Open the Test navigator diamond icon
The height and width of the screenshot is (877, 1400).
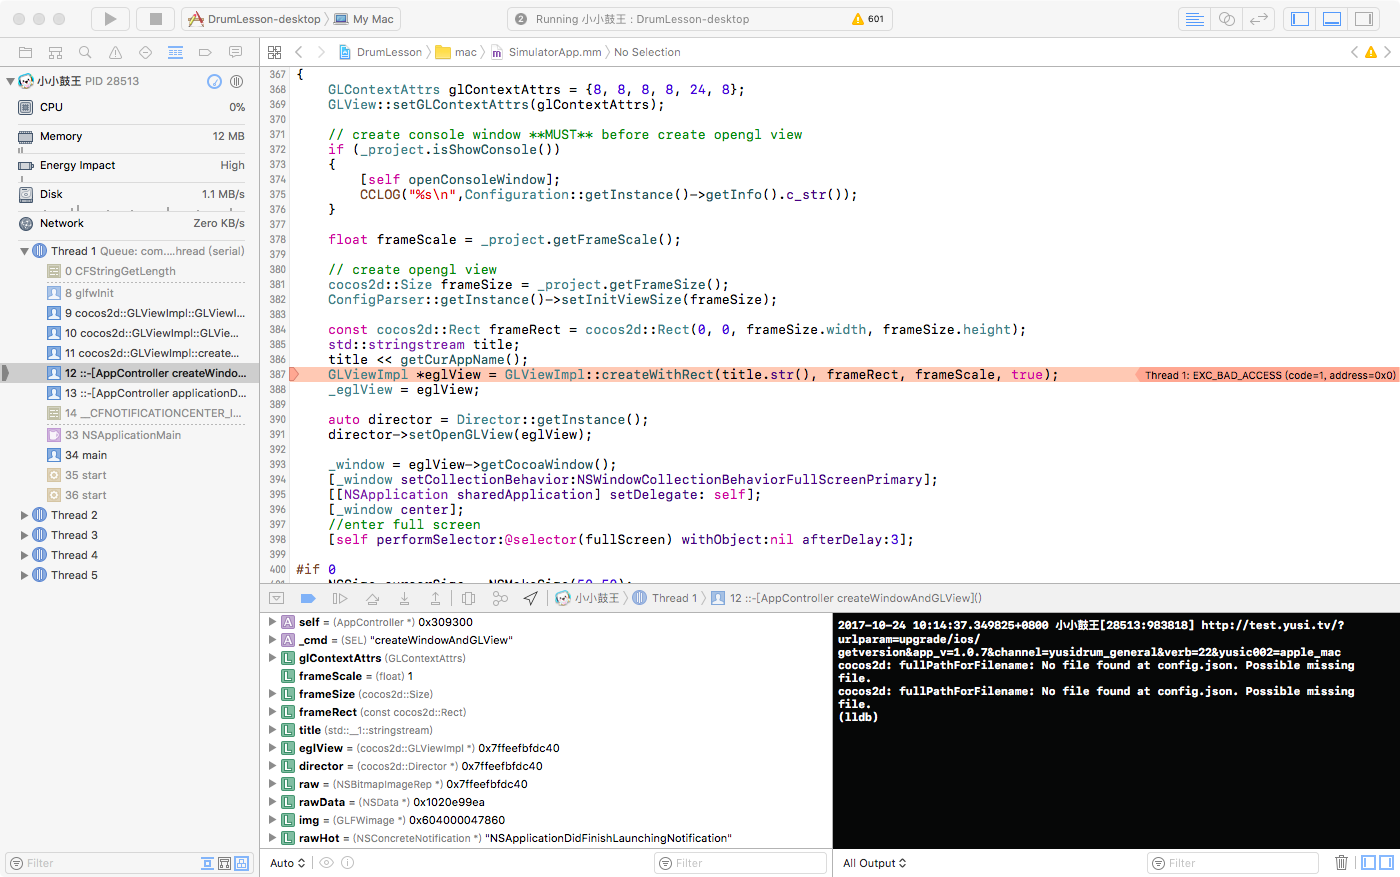click(145, 52)
